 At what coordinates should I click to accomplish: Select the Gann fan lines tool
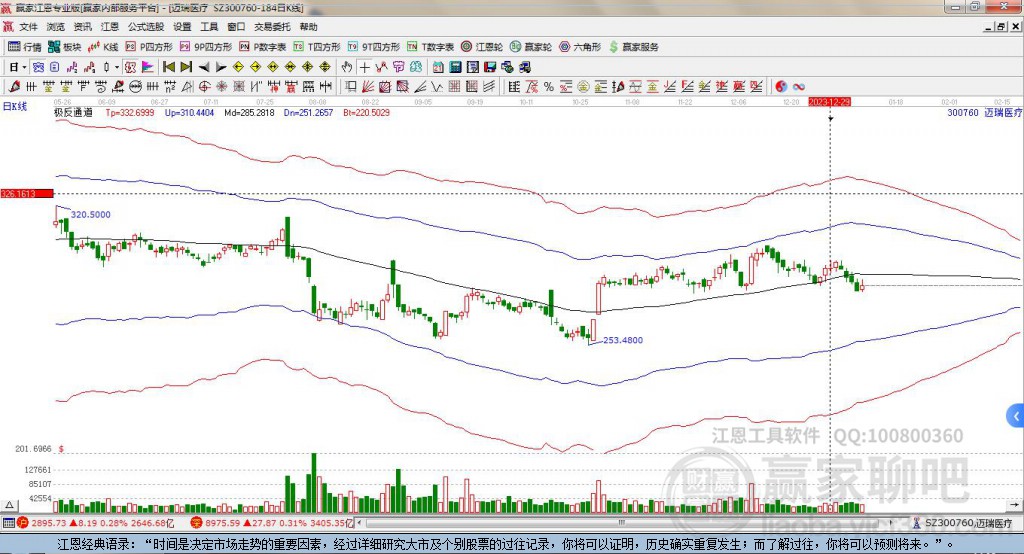click(x=368, y=87)
